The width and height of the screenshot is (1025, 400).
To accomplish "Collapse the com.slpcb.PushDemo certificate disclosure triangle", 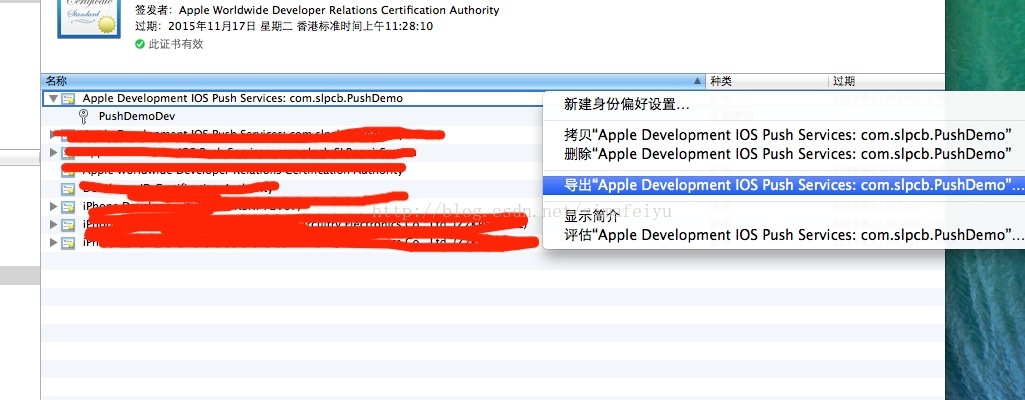I will 53,99.
